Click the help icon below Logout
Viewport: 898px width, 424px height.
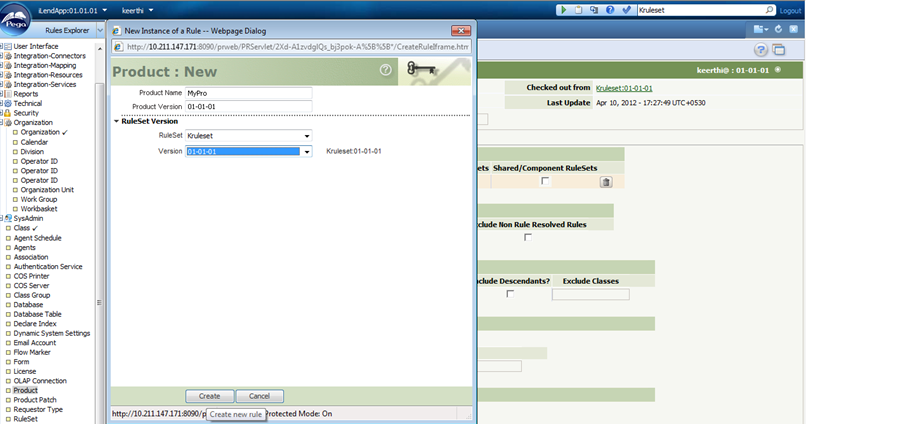click(761, 50)
